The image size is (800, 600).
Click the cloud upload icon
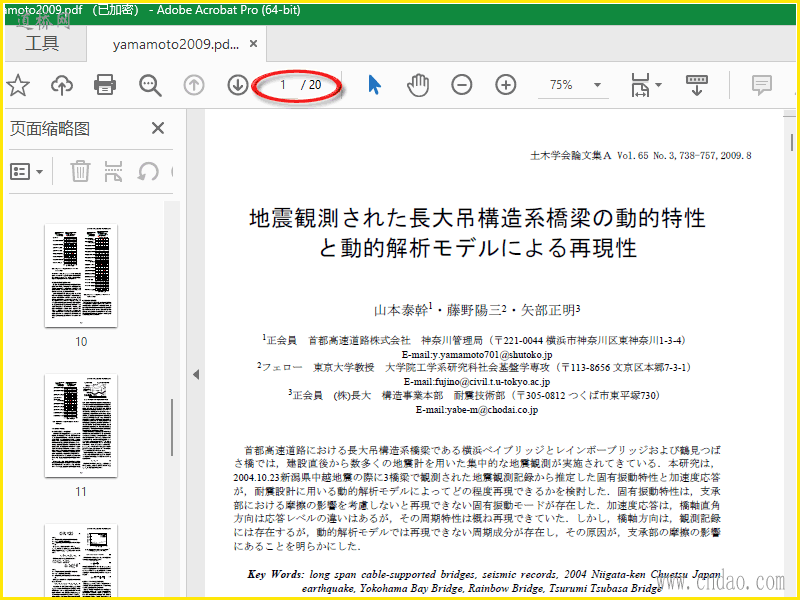click(x=62, y=85)
